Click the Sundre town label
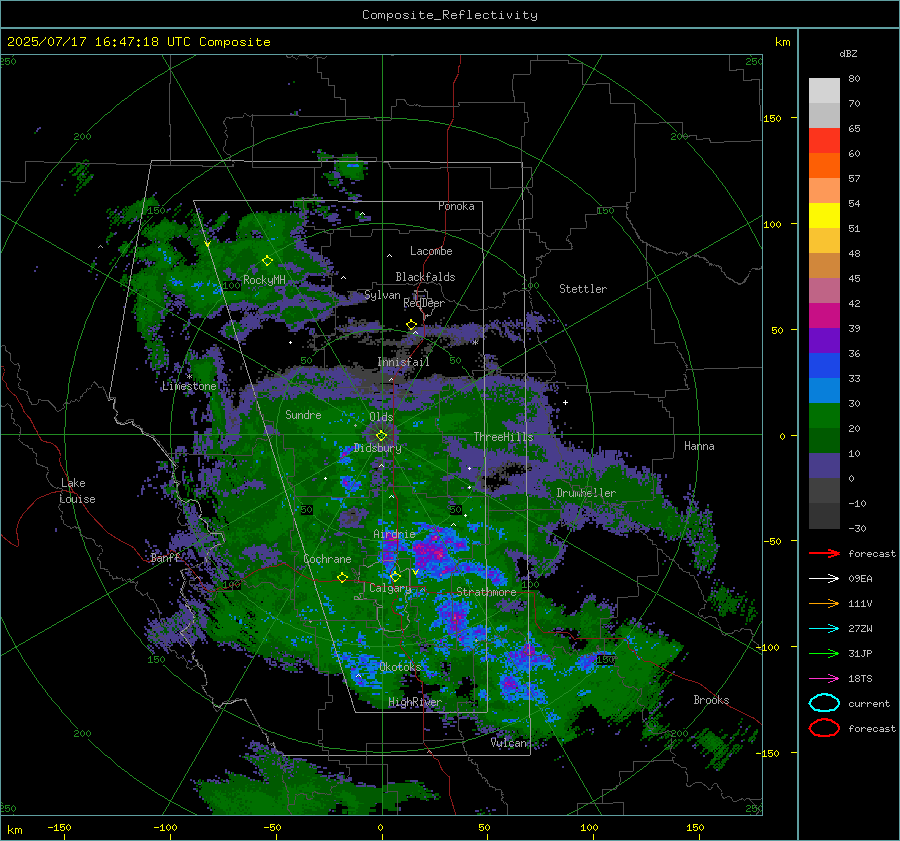The image size is (900, 841). pyautogui.click(x=303, y=414)
